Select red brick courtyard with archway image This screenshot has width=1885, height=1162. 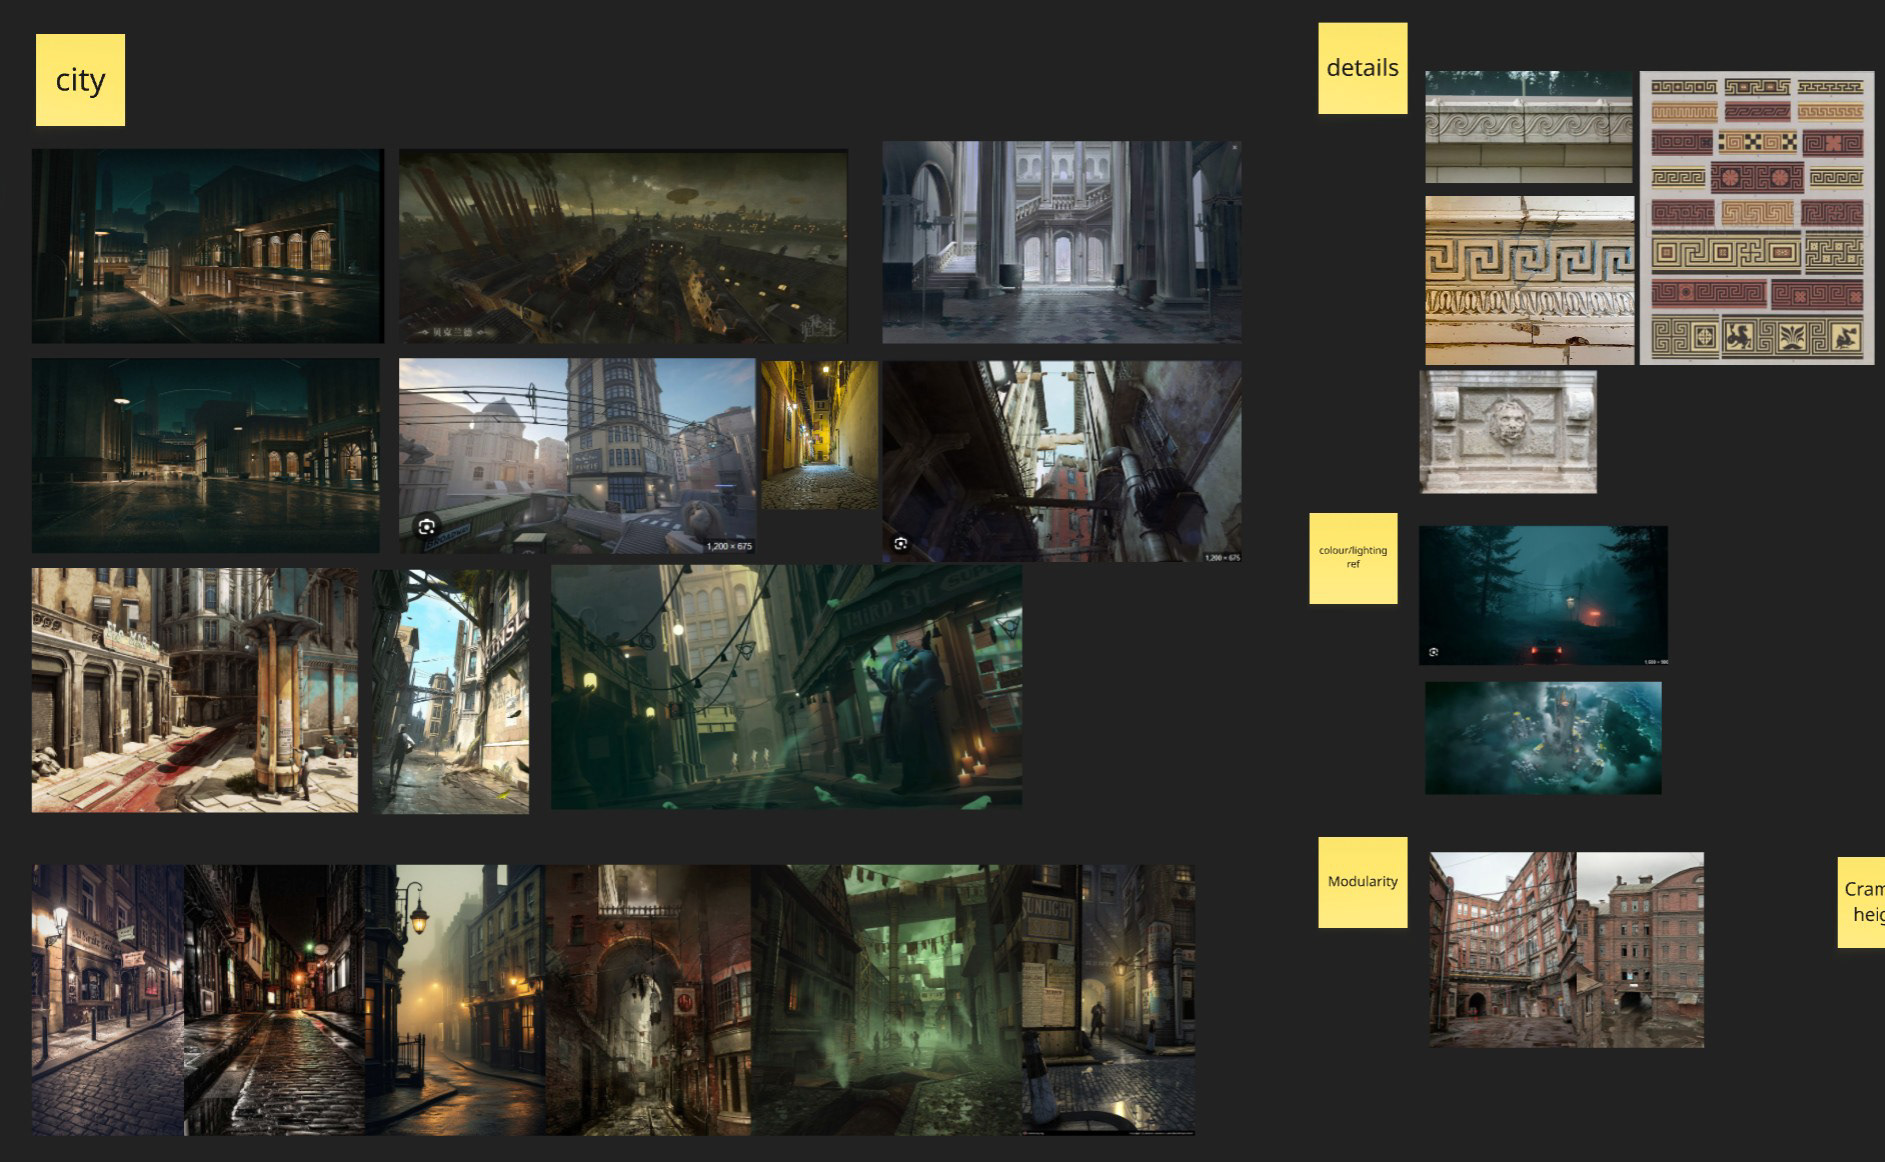coord(1502,950)
